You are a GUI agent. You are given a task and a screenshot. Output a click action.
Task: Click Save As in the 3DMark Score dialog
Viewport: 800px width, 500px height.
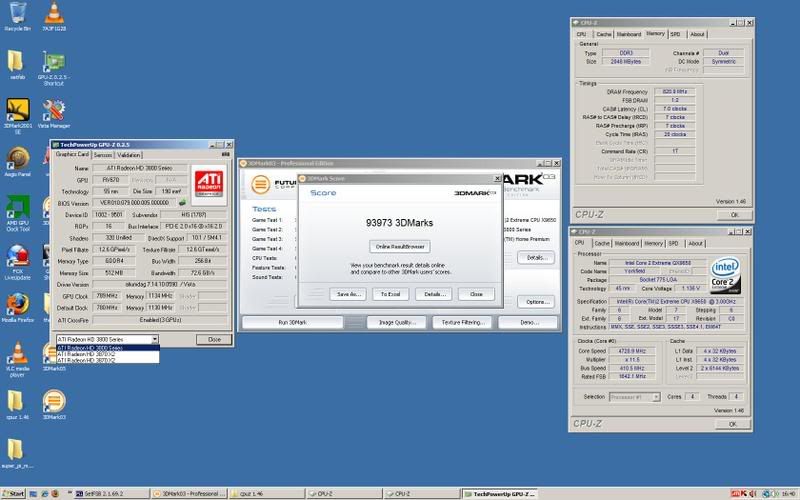(x=348, y=294)
